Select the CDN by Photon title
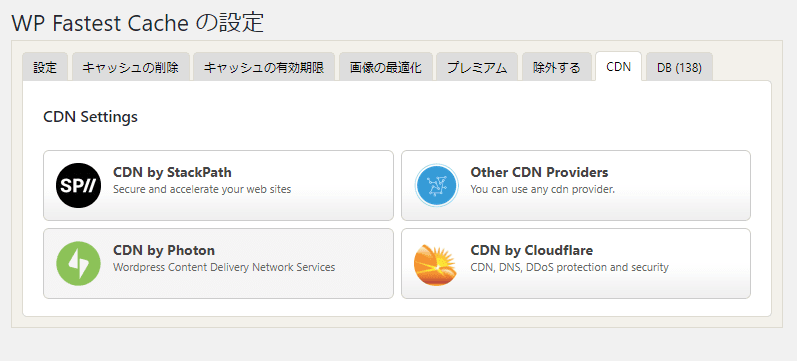The image size is (797, 361). pos(164,250)
